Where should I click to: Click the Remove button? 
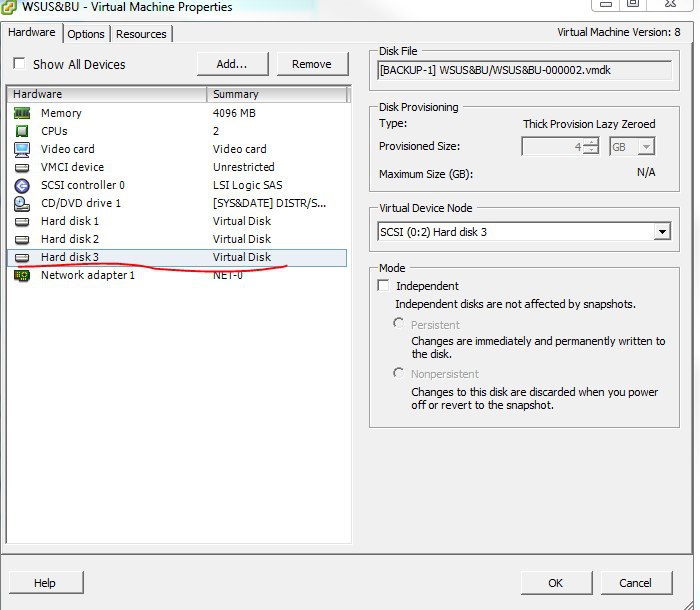[312, 64]
